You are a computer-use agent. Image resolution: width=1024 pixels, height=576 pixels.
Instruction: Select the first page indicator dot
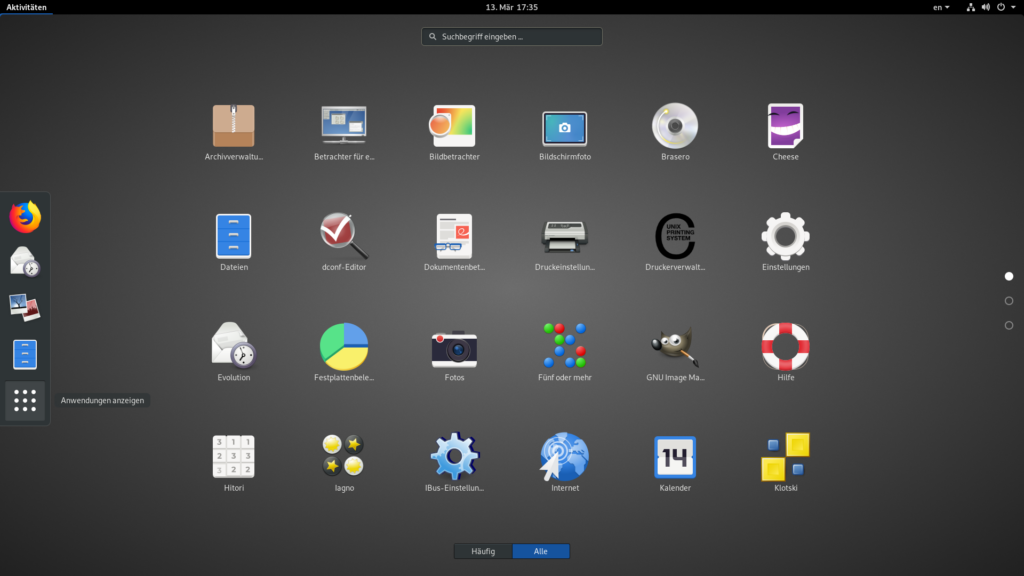[x=1009, y=277]
